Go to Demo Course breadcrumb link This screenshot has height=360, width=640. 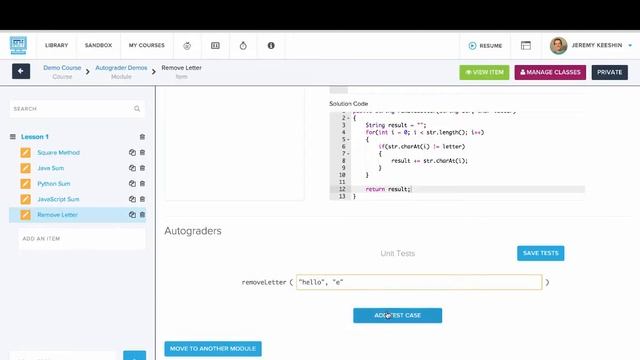[x=62, y=68]
